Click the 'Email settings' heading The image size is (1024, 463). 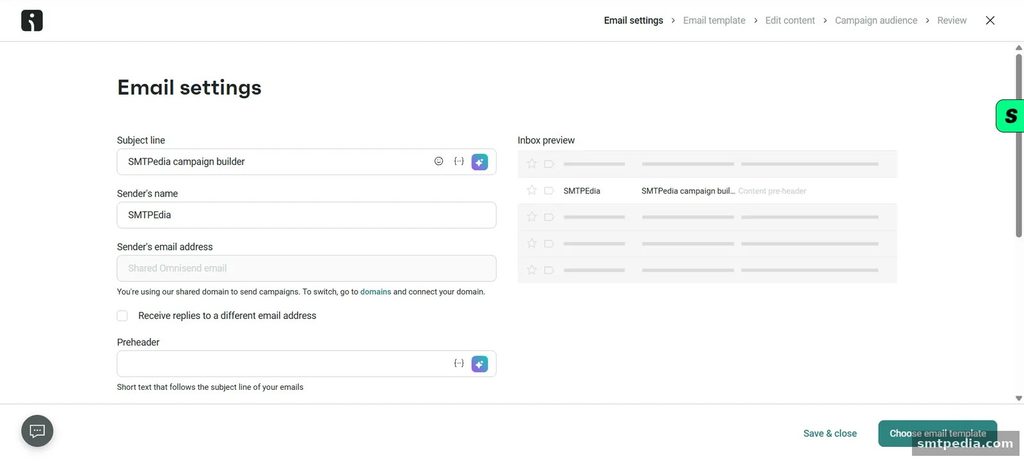pyautogui.click(x=189, y=88)
